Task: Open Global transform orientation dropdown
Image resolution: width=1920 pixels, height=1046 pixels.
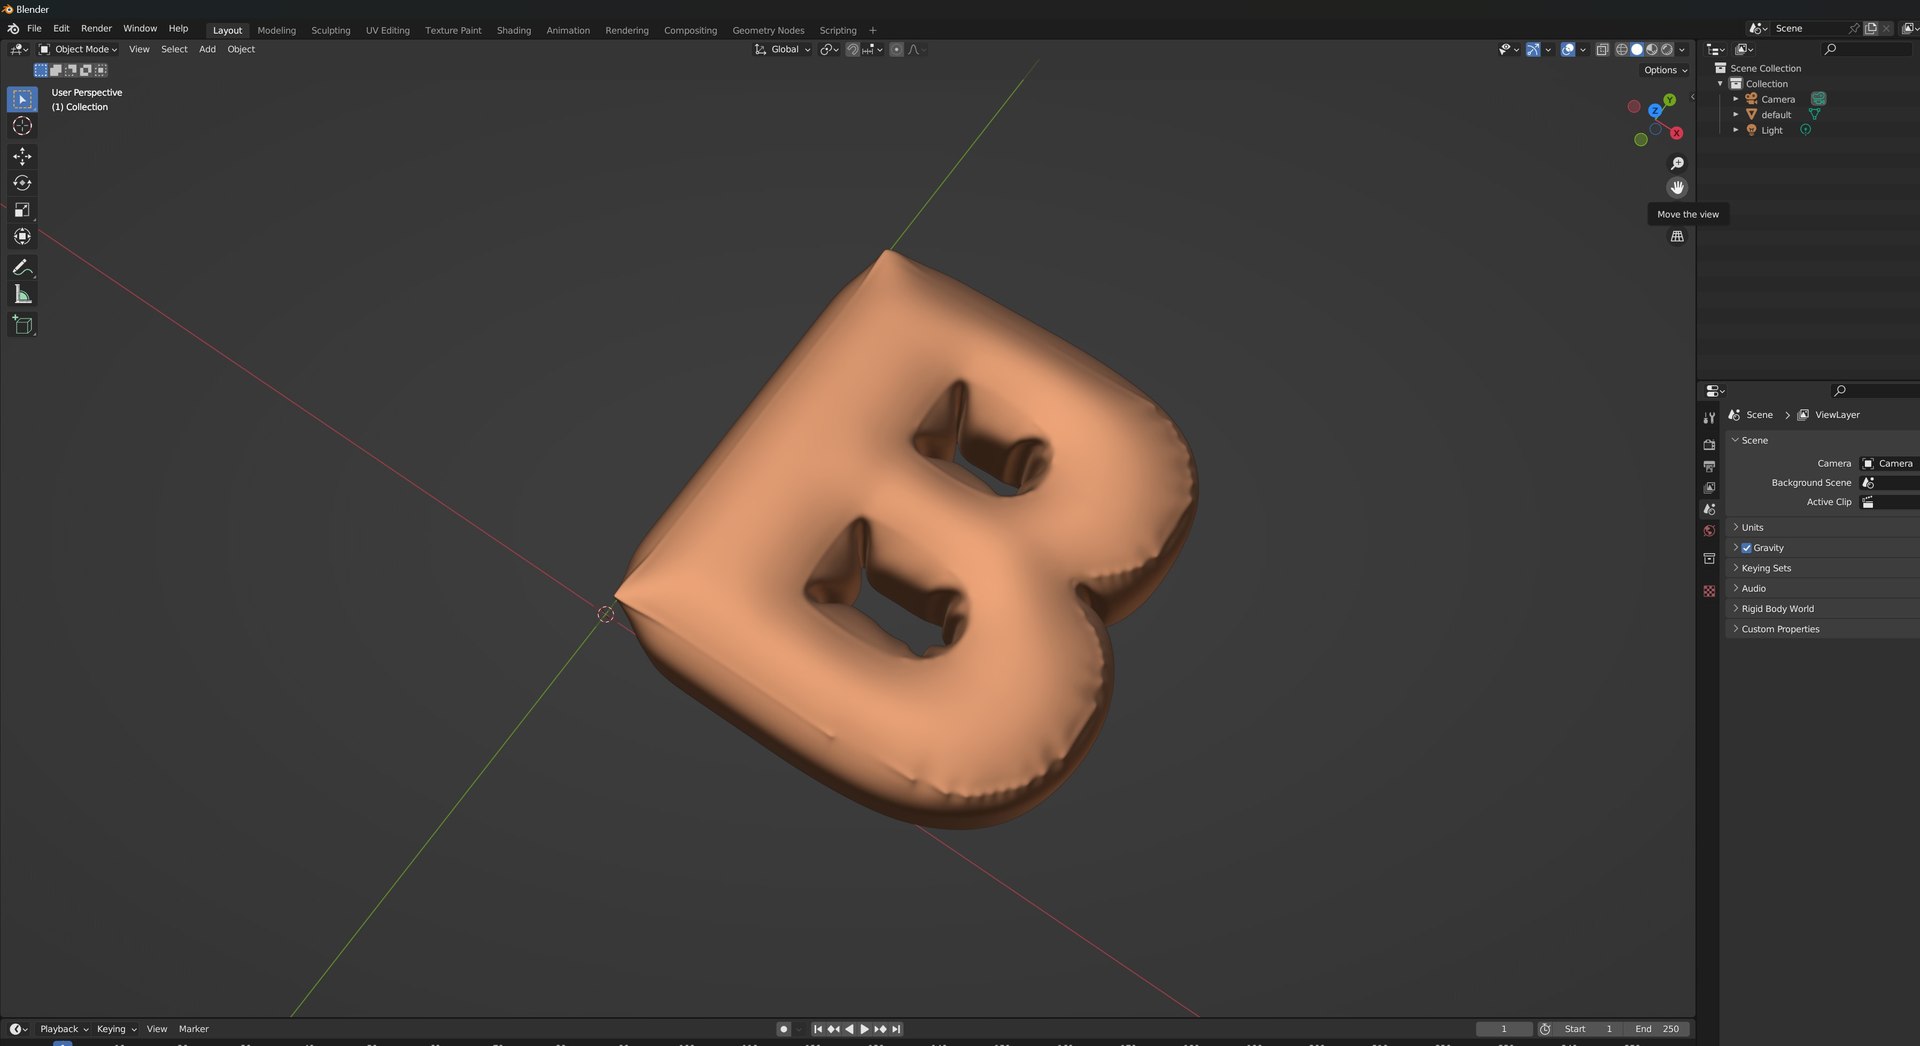Action: (x=782, y=49)
